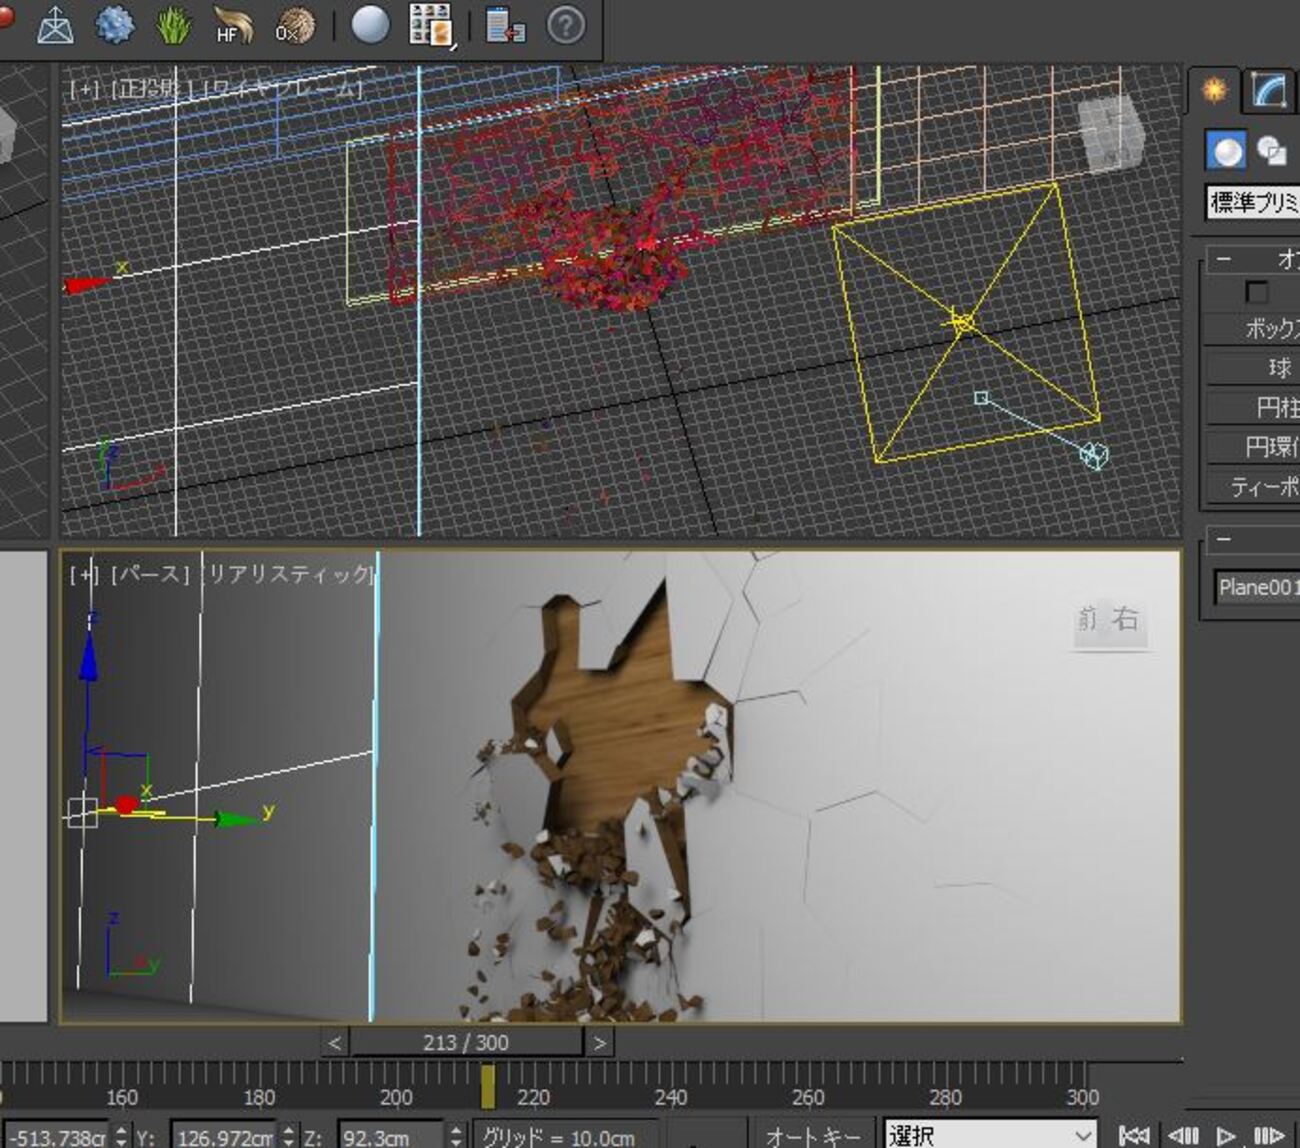Viewport: 1300px width, 1148px height.
Task: Click the green grass tool icon
Action: pyautogui.click(x=174, y=25)
